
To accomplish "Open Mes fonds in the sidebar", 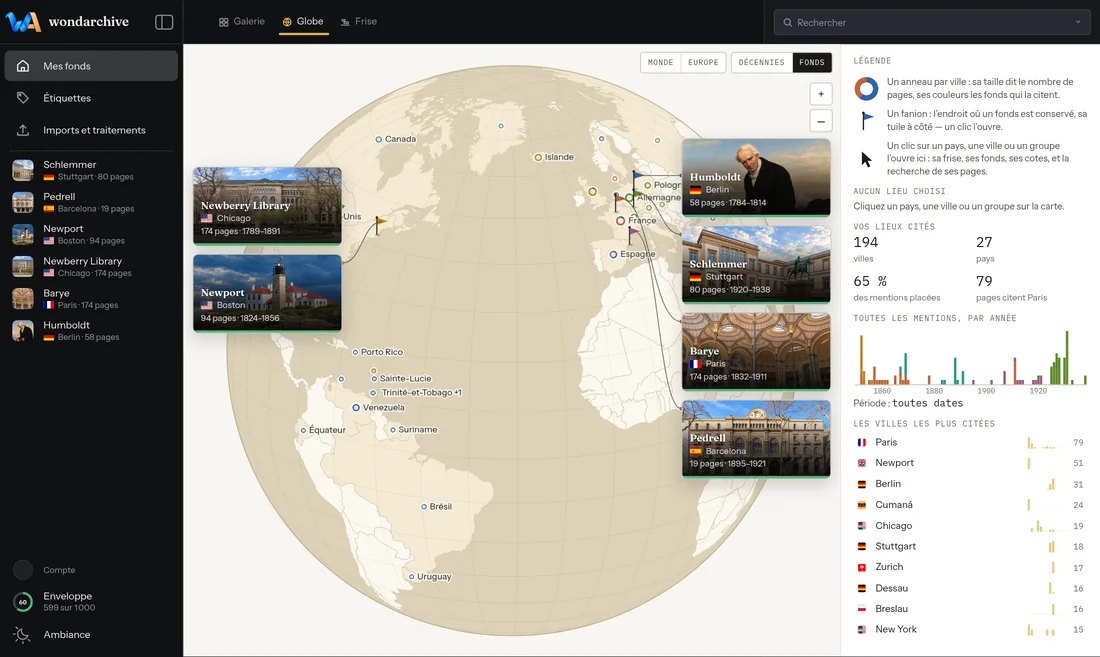I will [91, 66].
